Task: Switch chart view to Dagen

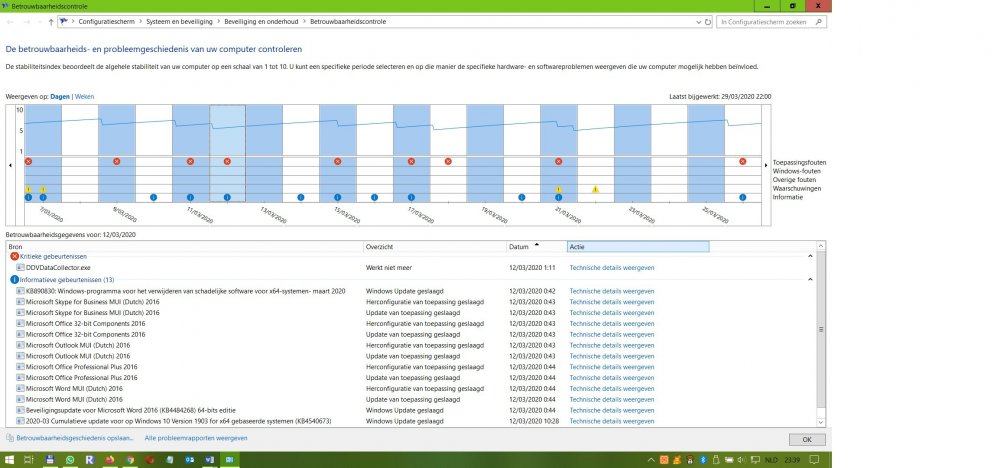Action: [61, 96]
